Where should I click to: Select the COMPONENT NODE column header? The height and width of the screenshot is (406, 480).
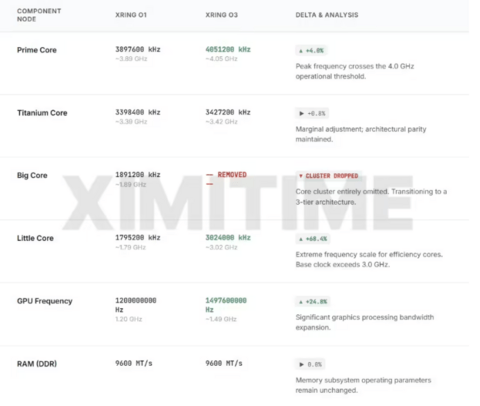point(39,15)
